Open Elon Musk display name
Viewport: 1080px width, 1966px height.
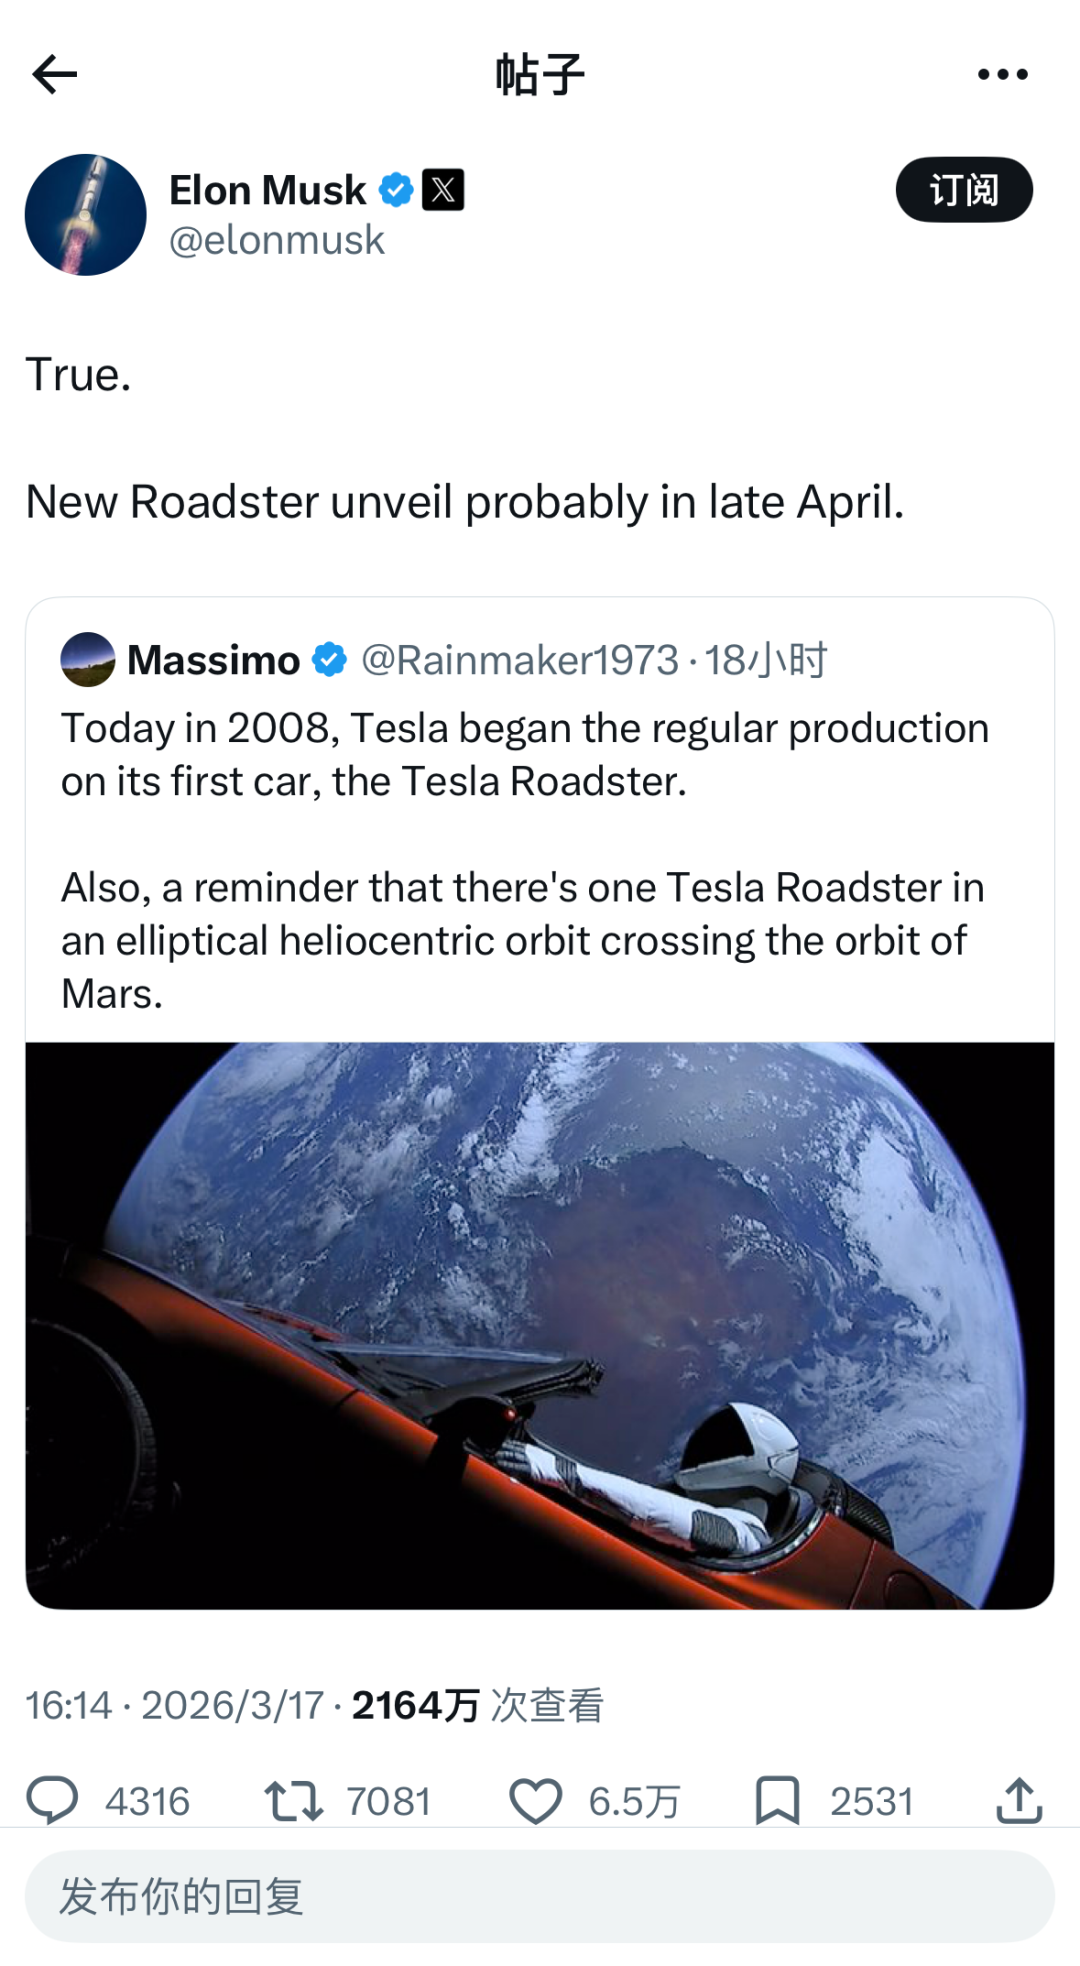pos(267,190)
